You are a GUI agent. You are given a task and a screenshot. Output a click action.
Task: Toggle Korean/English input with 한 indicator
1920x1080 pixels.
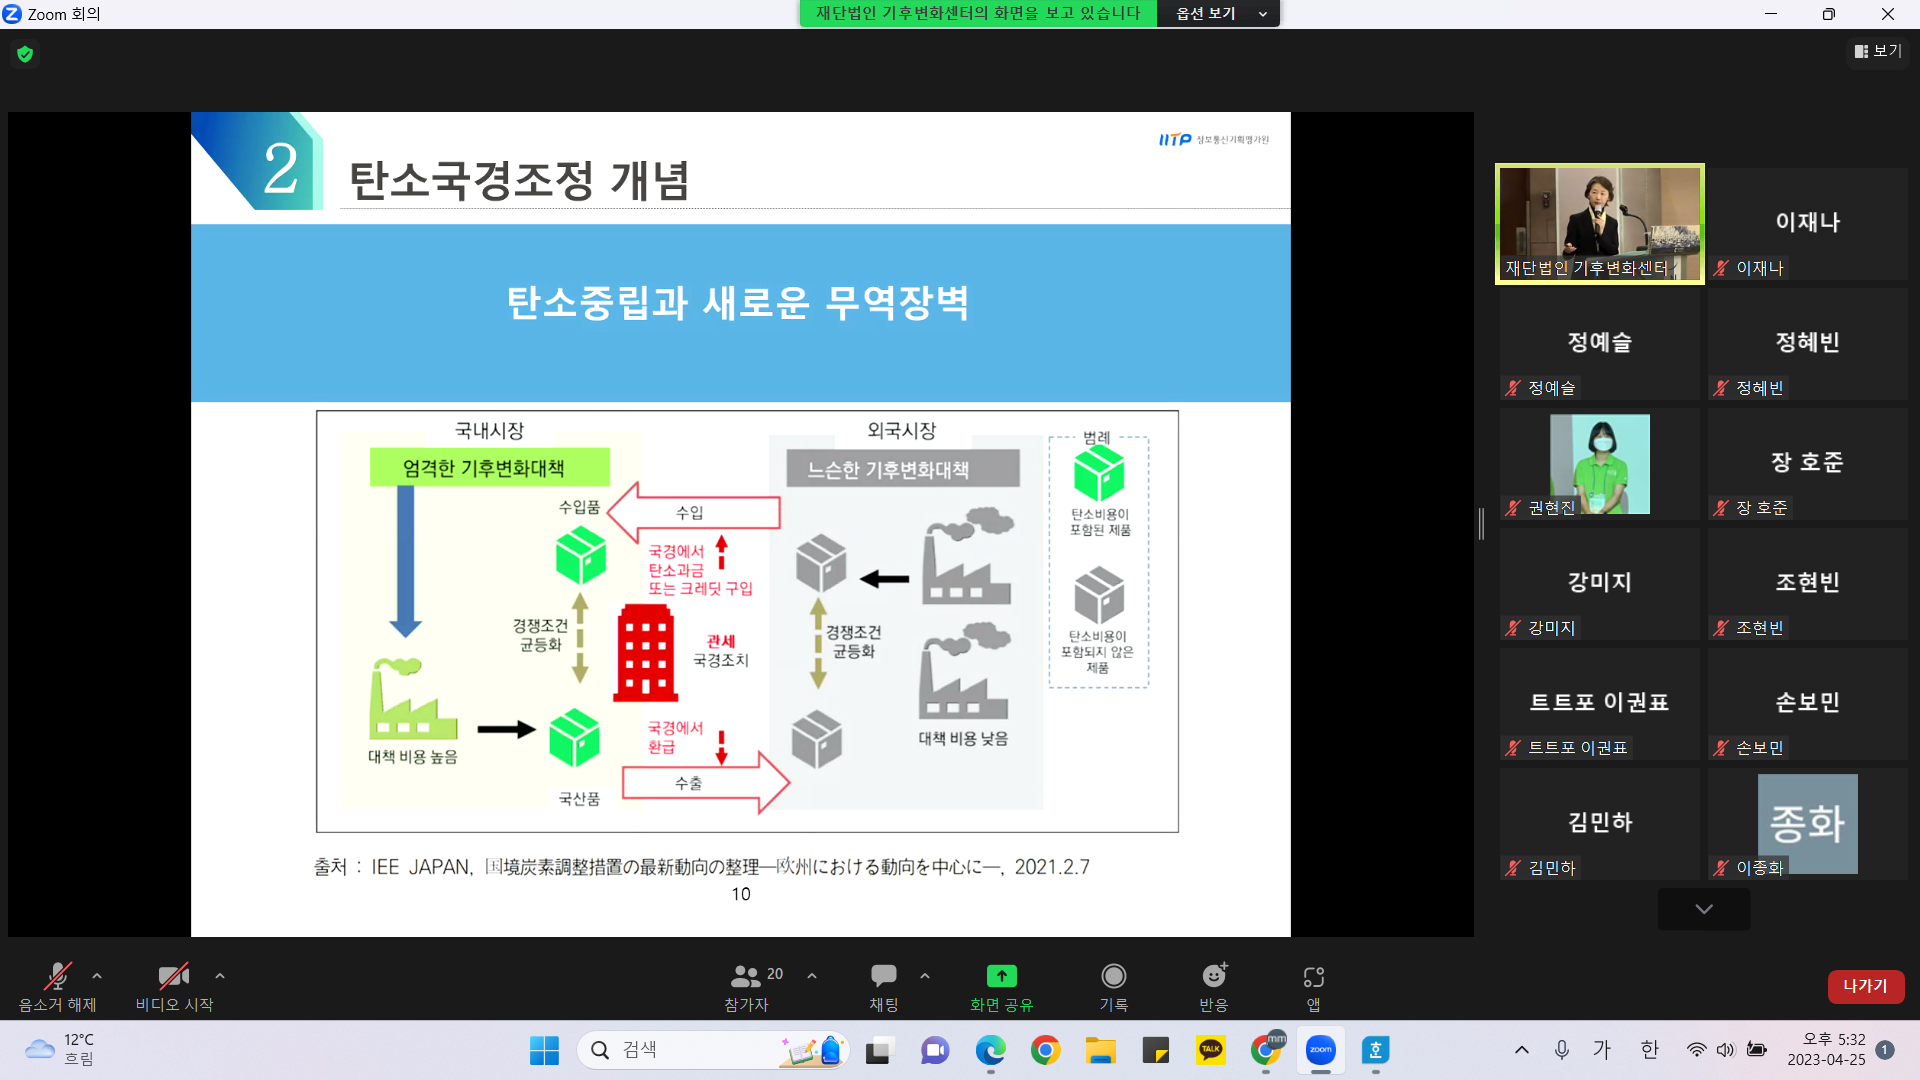pos(1650,1050)
